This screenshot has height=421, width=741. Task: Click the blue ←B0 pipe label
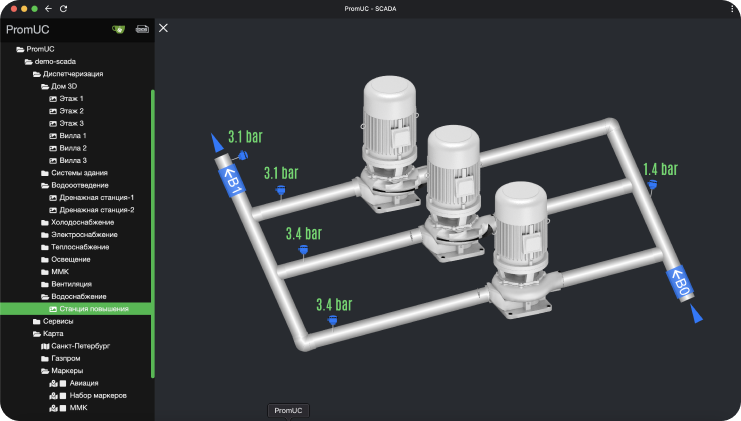[681, 285]
